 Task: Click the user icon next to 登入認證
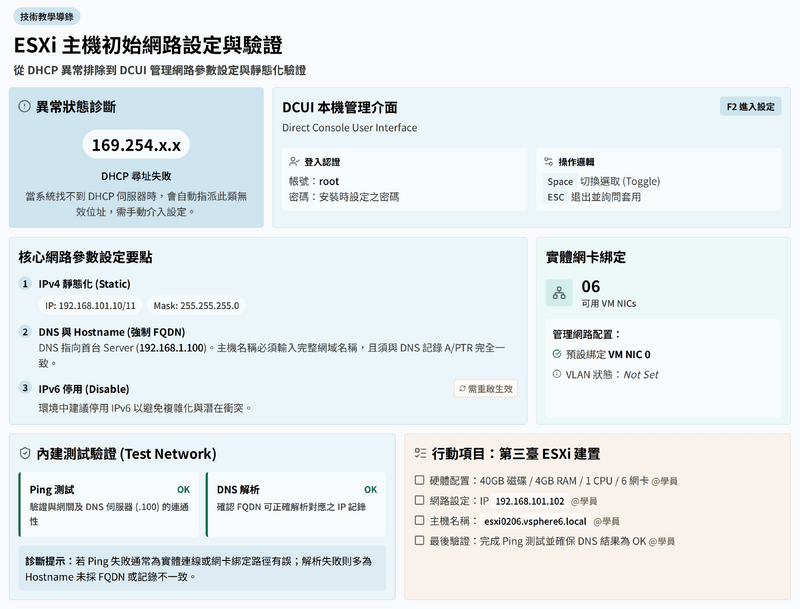(293, 161)
